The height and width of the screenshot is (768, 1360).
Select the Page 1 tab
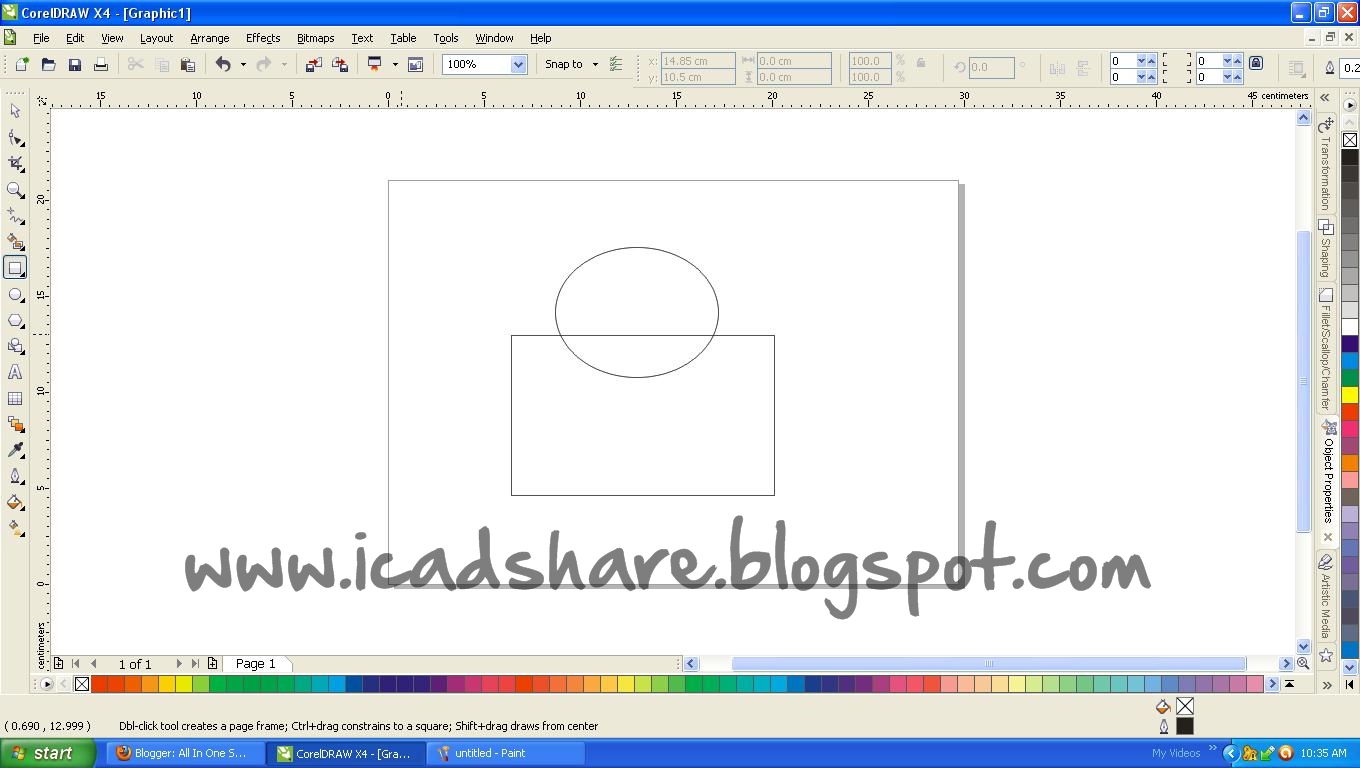point(255,663)
